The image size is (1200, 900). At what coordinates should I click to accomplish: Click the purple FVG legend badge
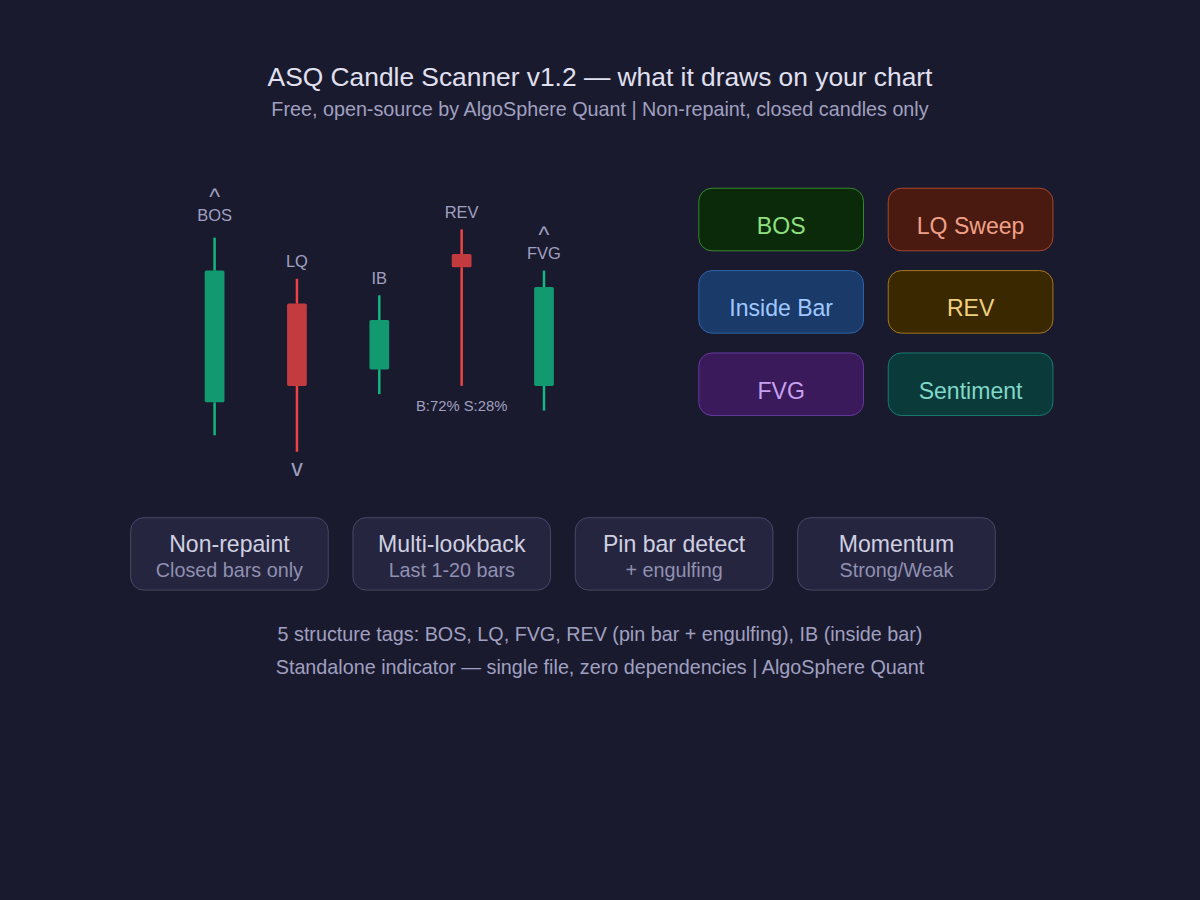780,384
